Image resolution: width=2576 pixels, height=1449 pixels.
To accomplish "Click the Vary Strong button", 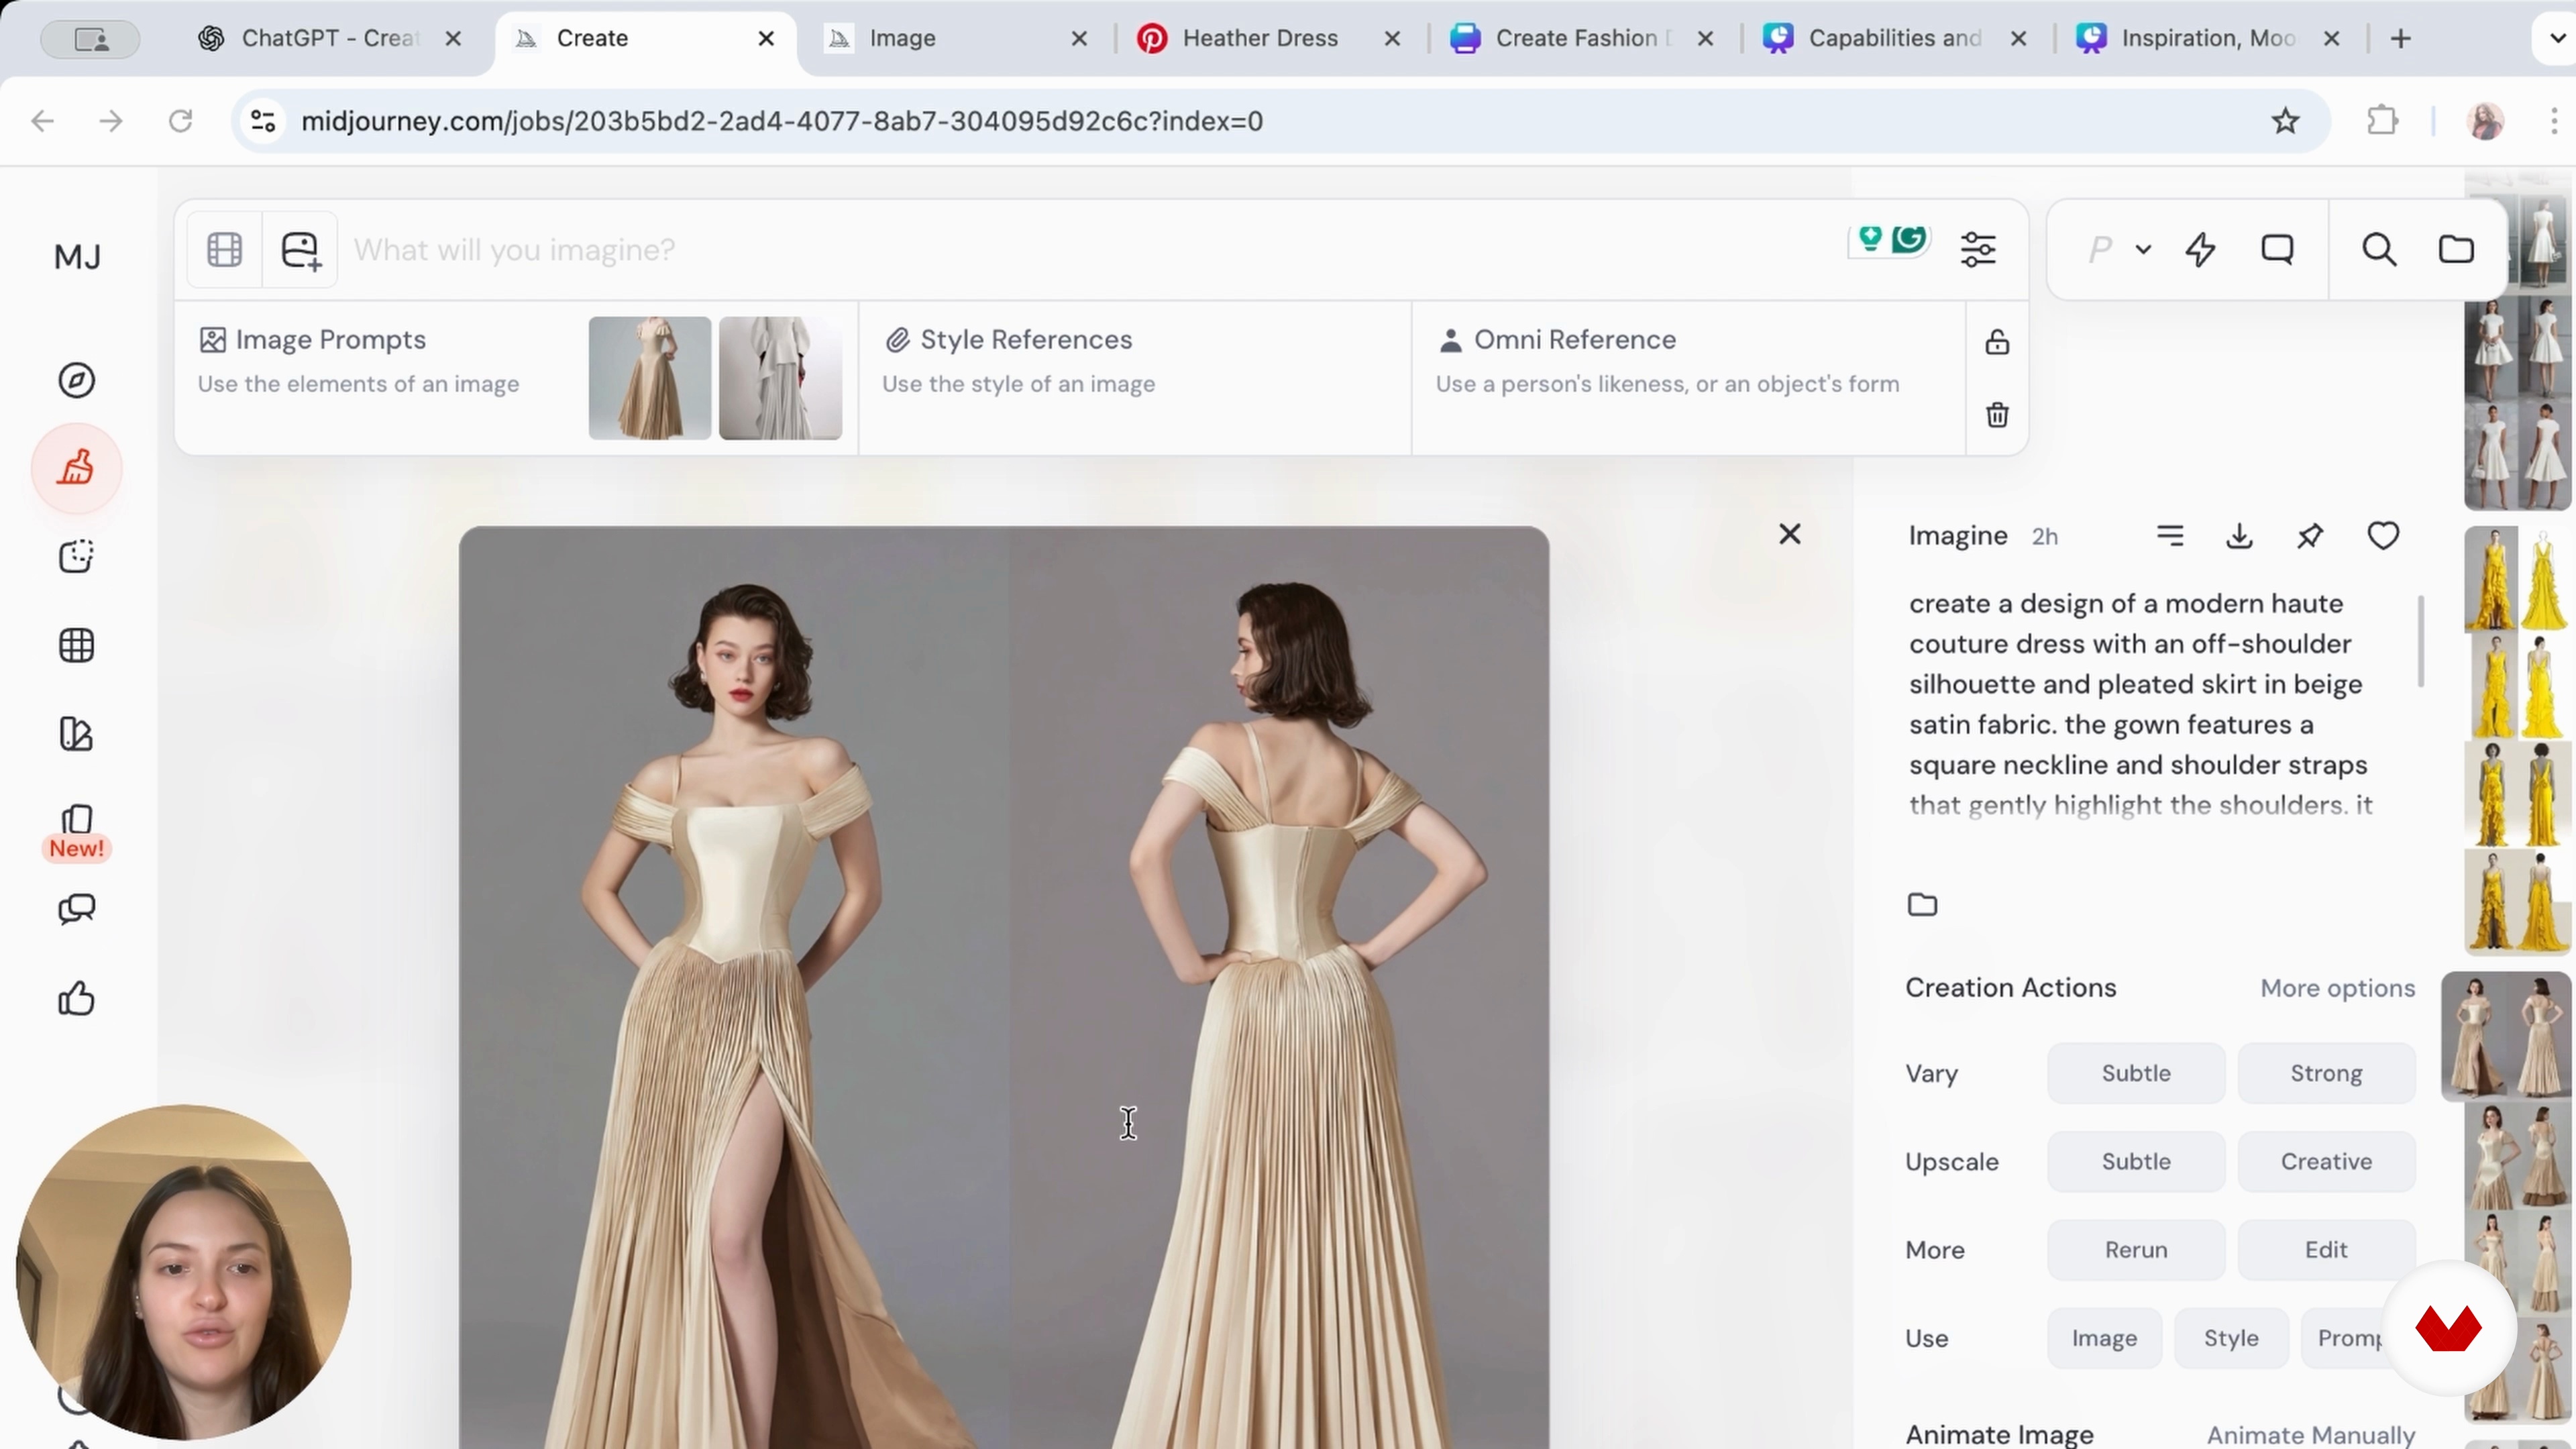I will click(x=2326, y=1073).
